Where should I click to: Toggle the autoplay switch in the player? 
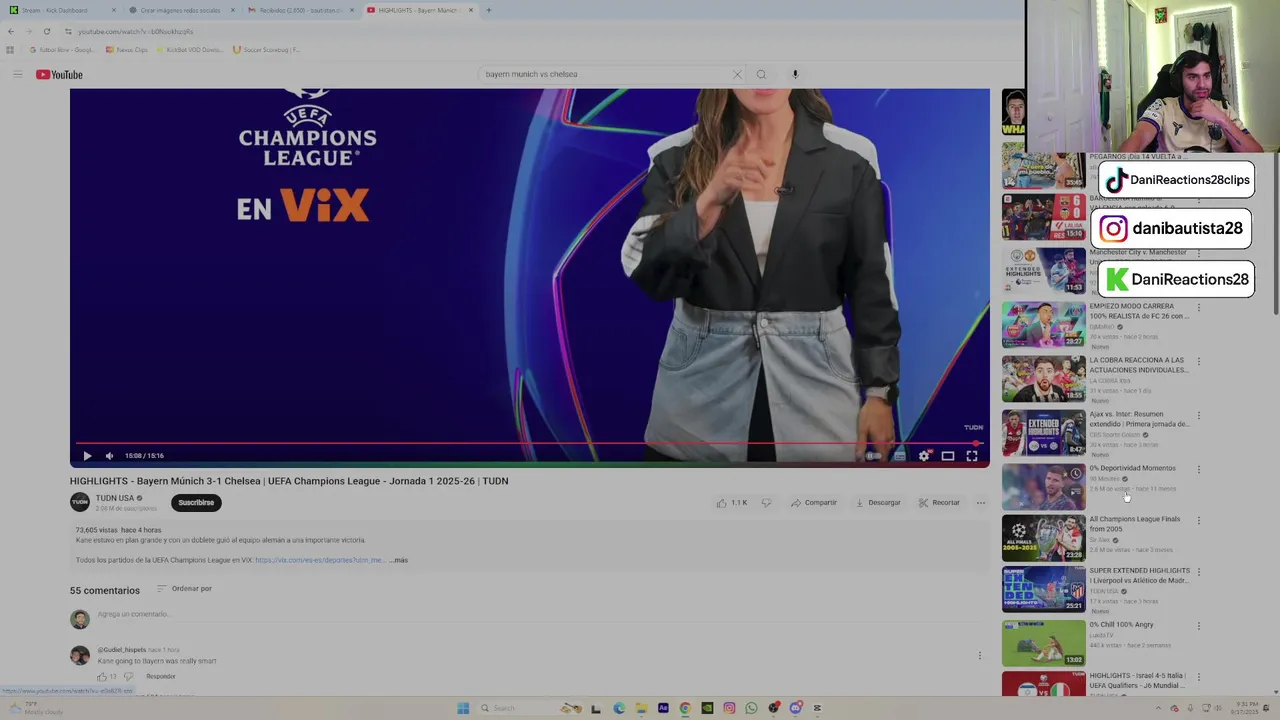[874, 456]
